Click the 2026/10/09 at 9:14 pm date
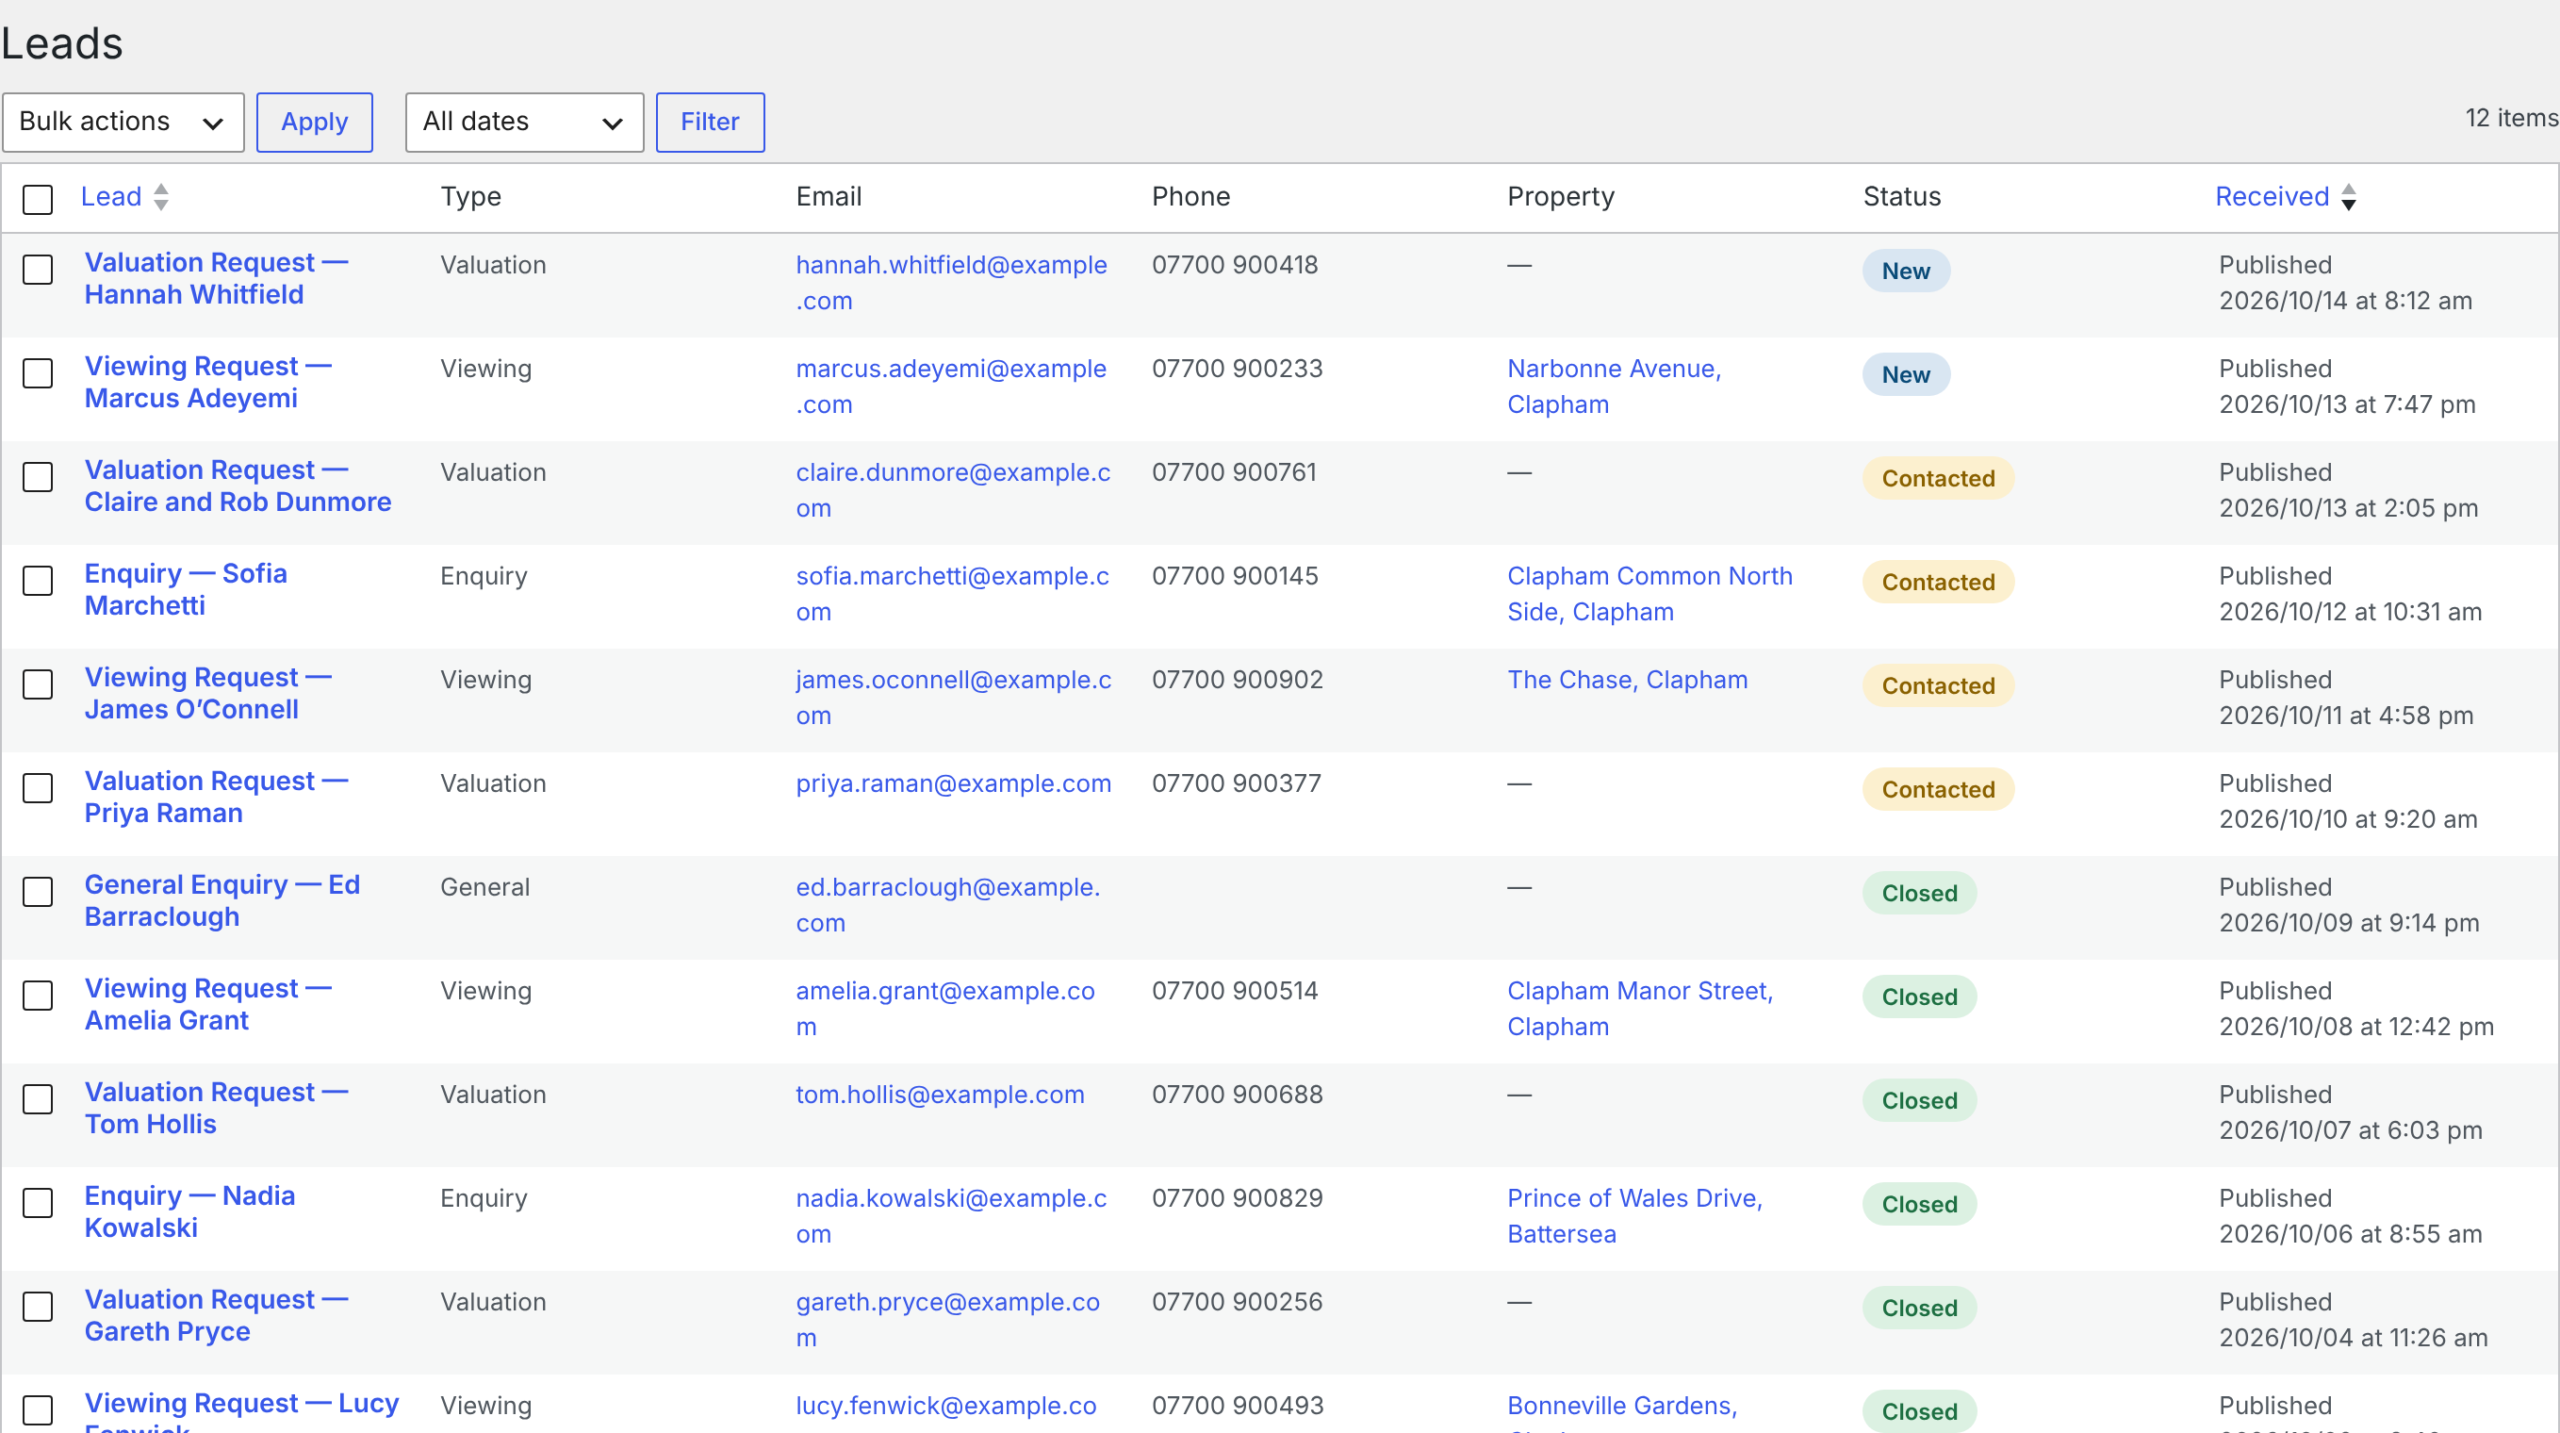Viewport: 2560px width, 1433px height. click(2349, 923)
